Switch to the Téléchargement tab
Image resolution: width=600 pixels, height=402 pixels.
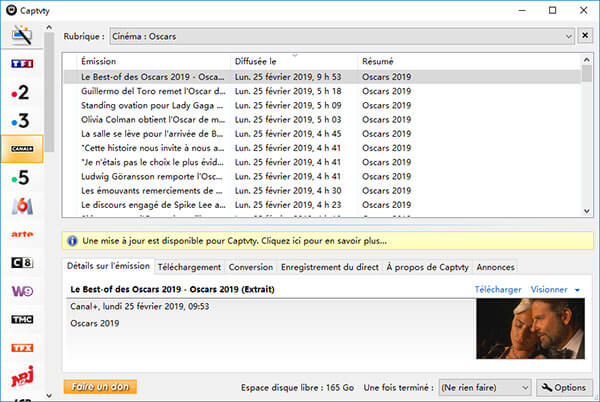tap(189, 267)
